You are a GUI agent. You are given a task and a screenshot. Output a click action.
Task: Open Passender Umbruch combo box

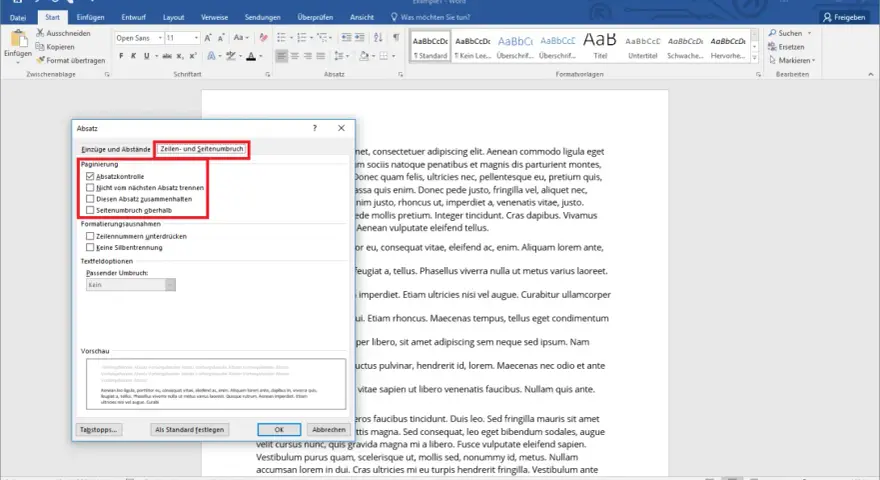[x=131, y=285]
